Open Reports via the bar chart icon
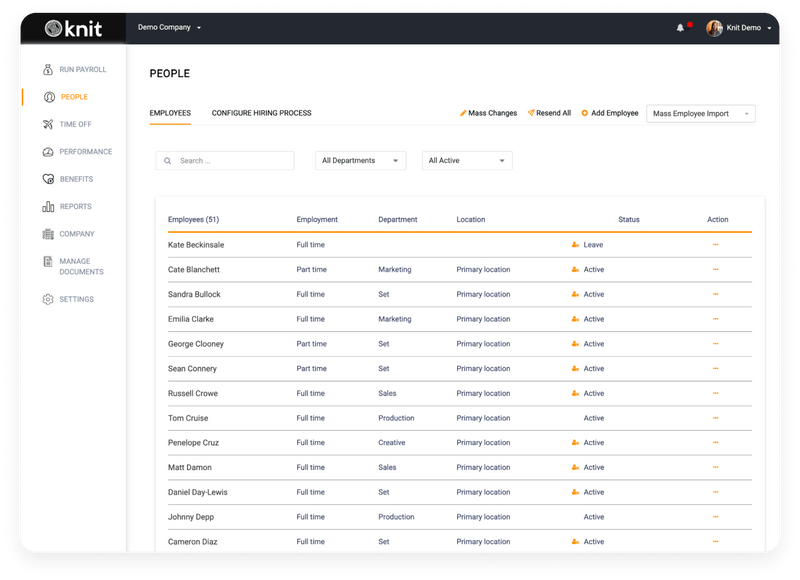This screenshot has width=800, height=580. [x=46, y=206]
